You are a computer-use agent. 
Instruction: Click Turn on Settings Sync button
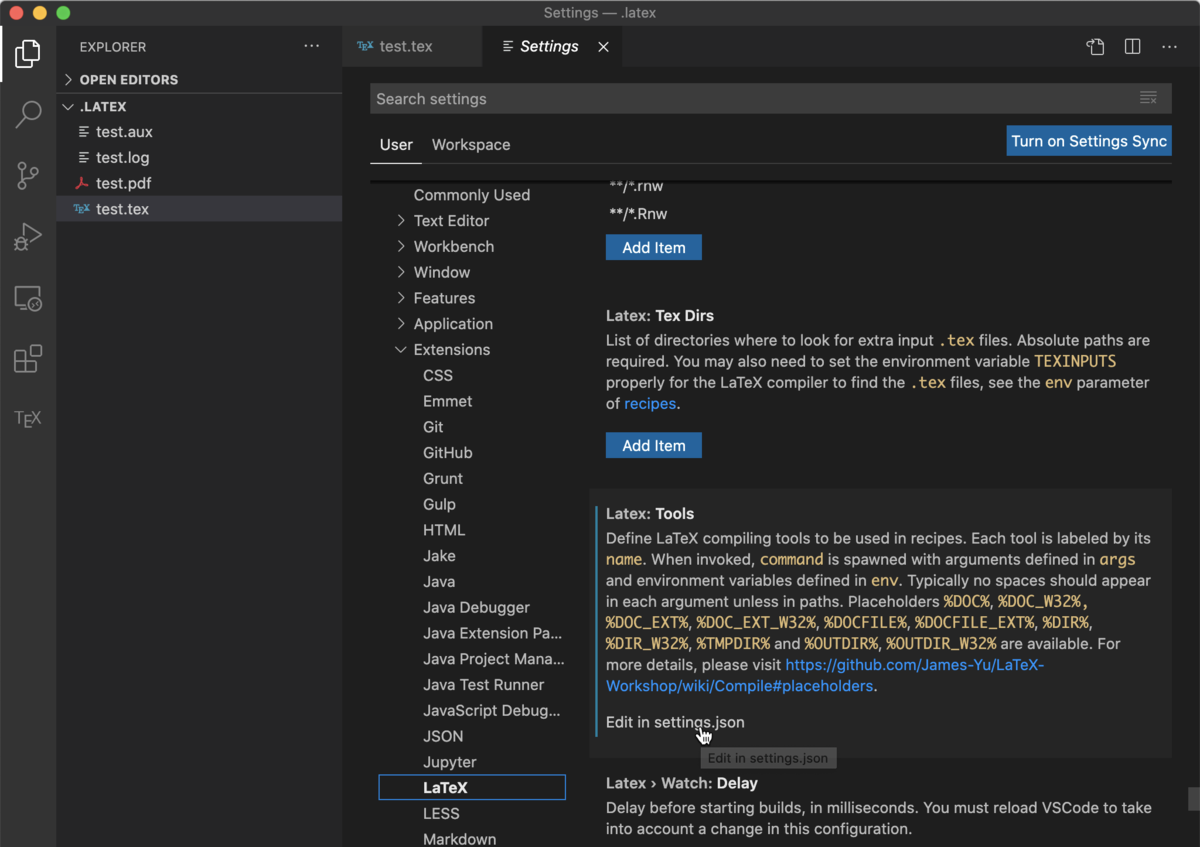pos(1089,141)
